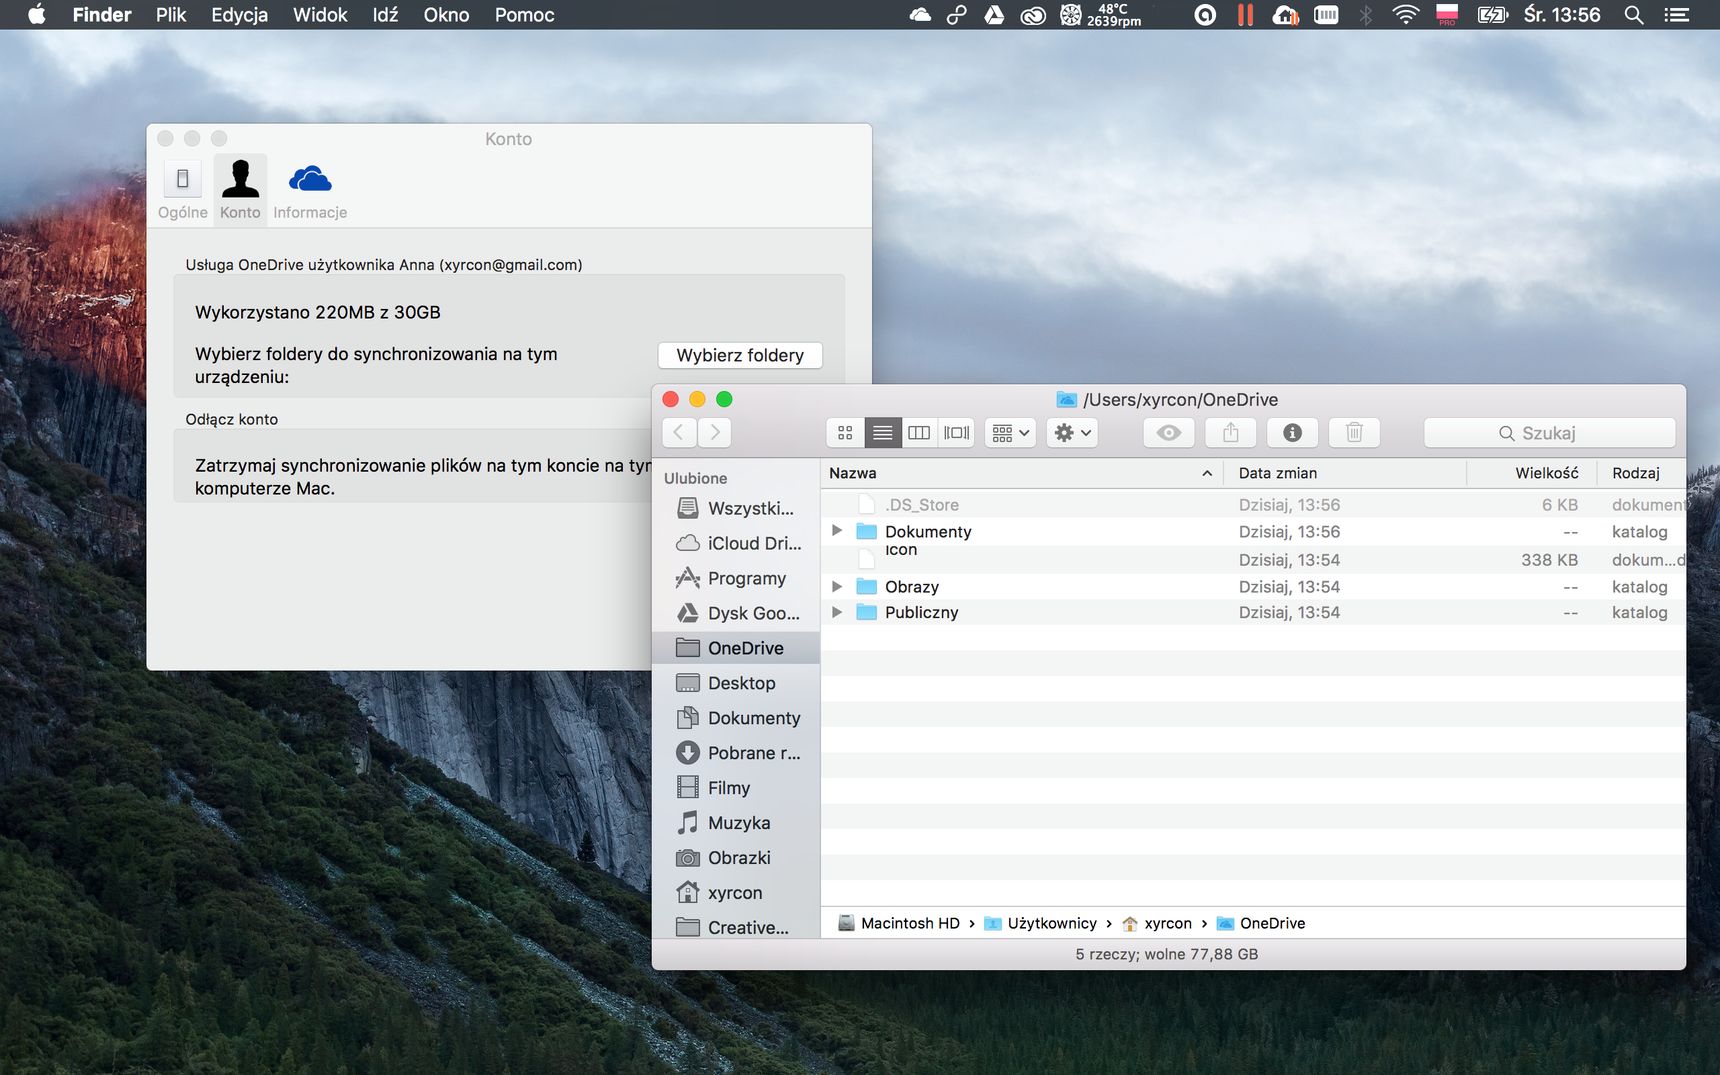The image size is (1720, 1075).
Task: Click the fan temperature menu bar icon
Action: 1100,15
